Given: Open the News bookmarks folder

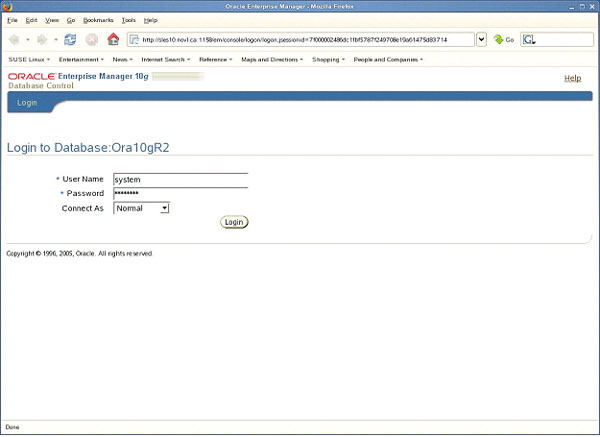Looking at the screenshot, I should pyautogui.click(x=122, y=60).
